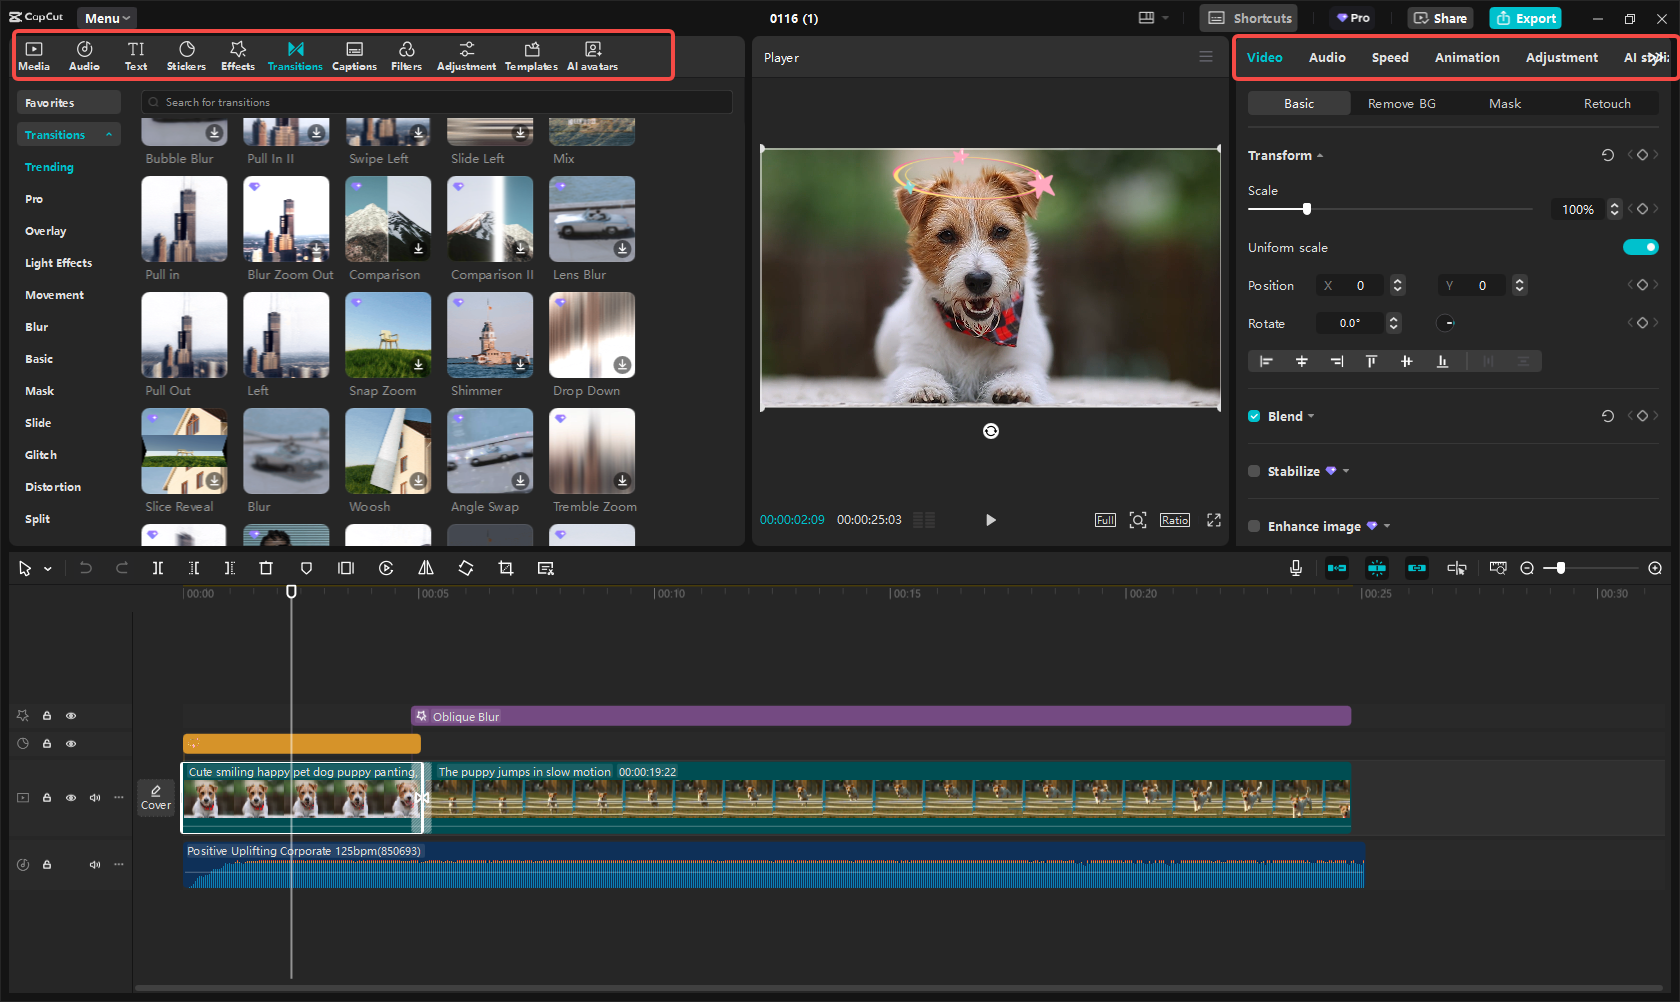Screen dimensions: 1680x1002
Task: Click the timeline zoom in icon
Action: coord(1655,568)
